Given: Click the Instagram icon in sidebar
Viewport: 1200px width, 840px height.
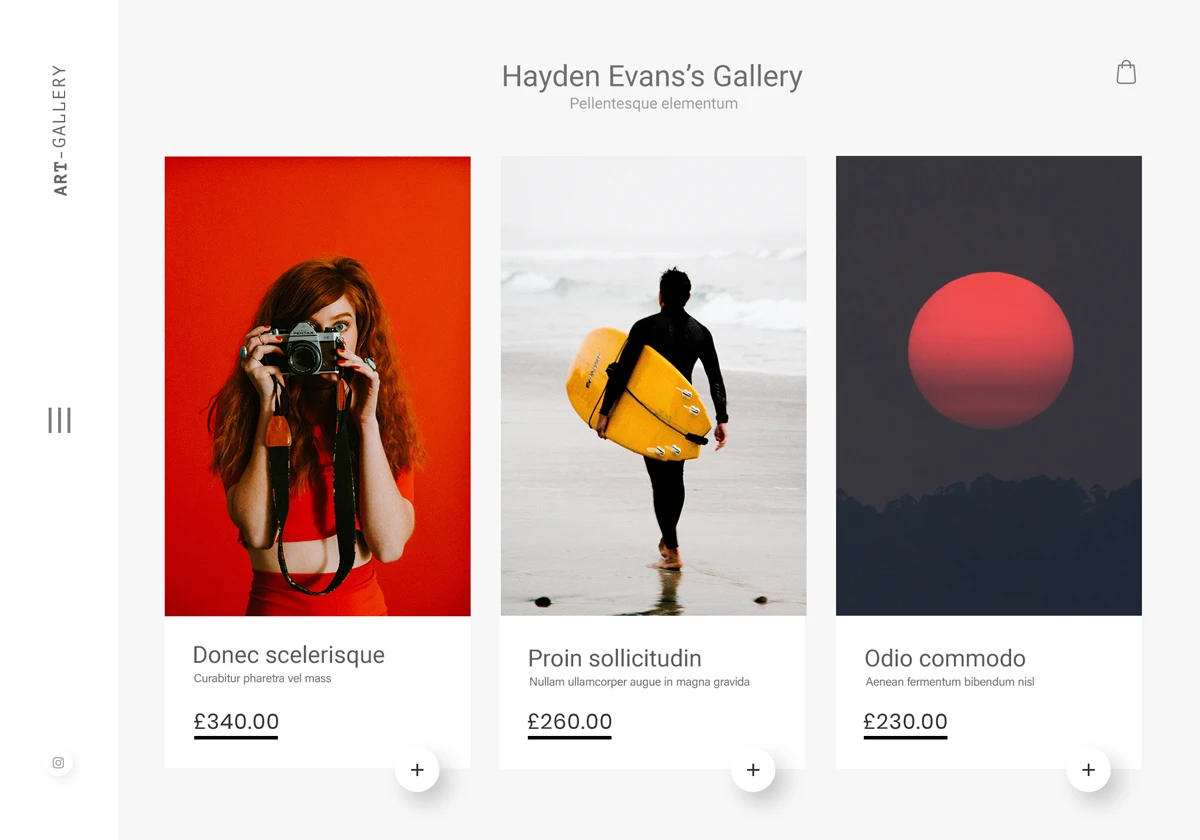Looking at the screenshot, I should click(58, 763).
